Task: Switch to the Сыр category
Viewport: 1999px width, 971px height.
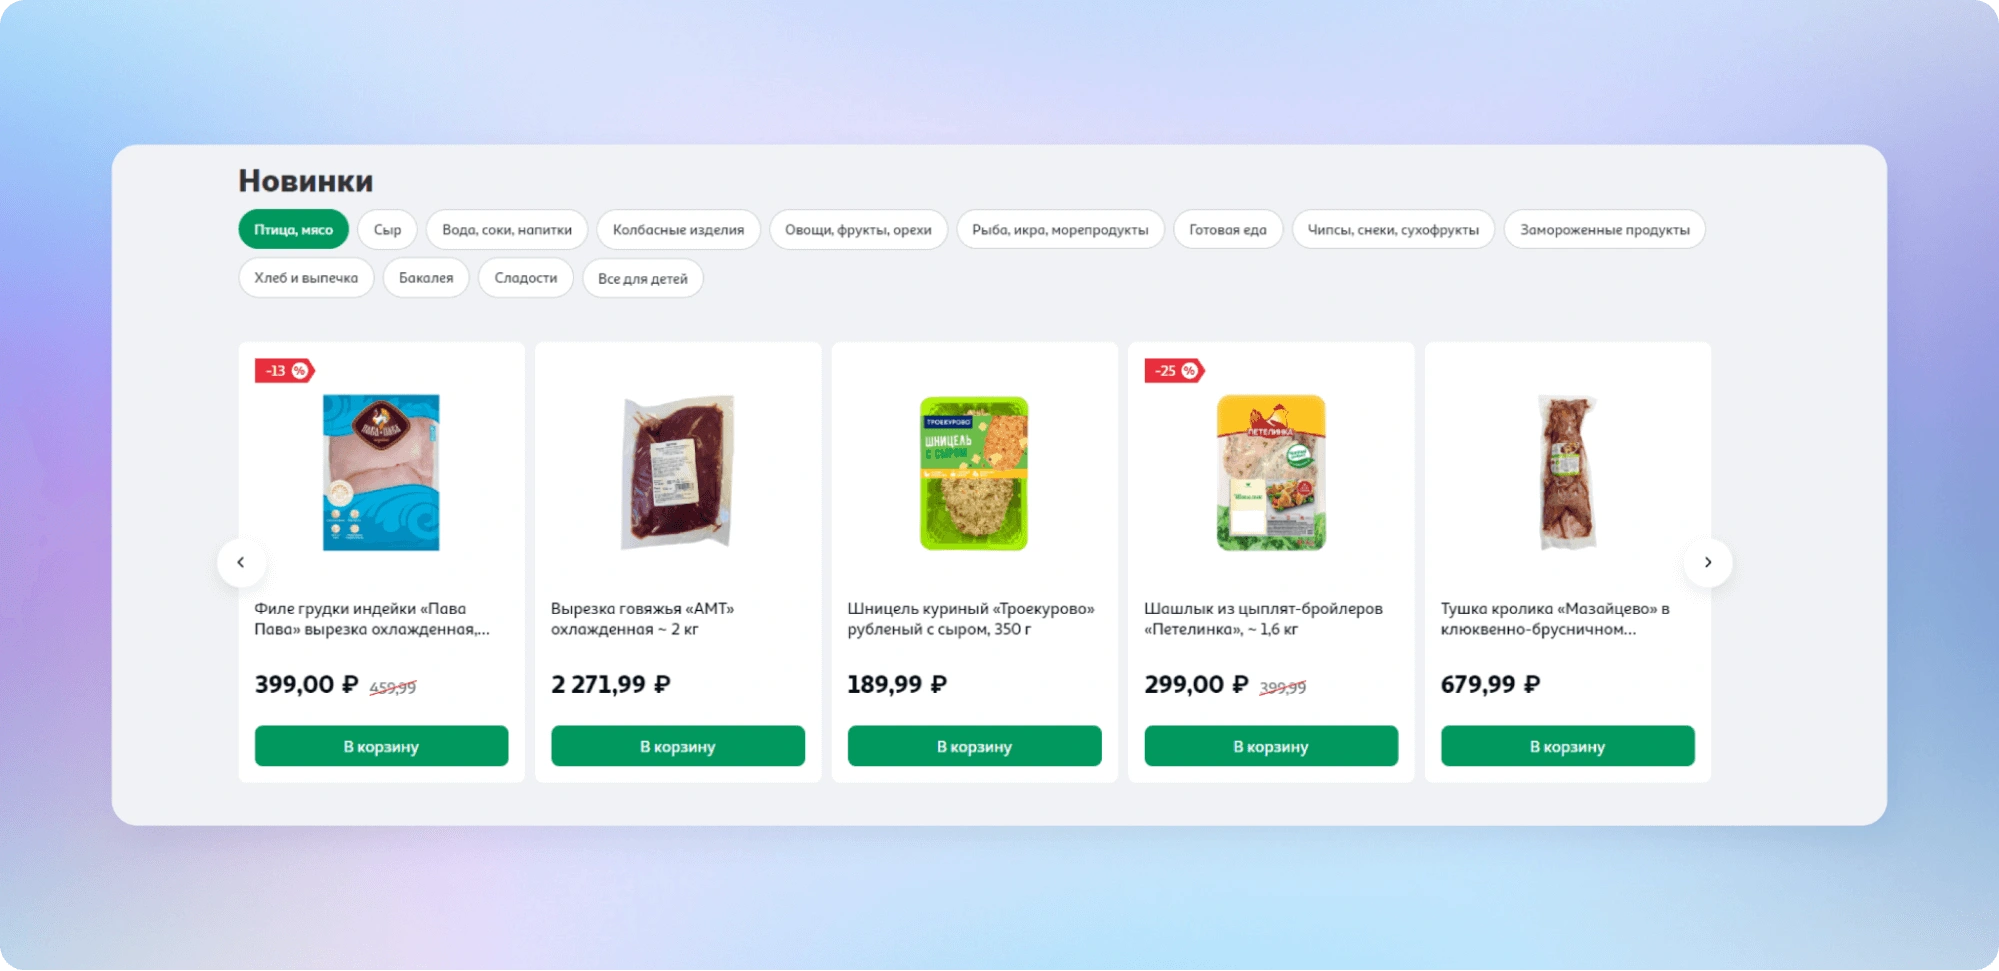Action: (387, 229)
